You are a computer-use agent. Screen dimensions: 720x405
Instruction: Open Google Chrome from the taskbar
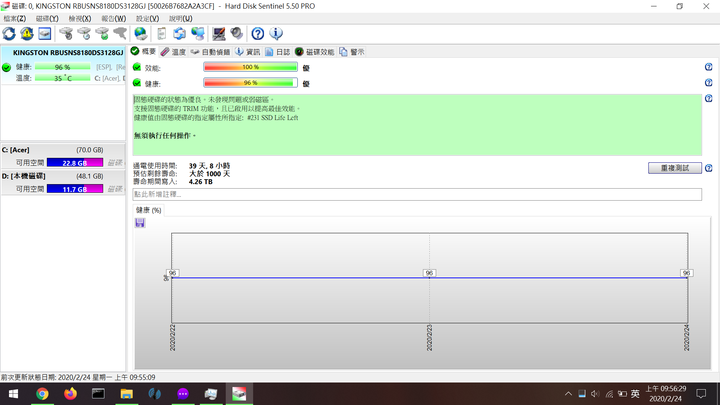42,394
